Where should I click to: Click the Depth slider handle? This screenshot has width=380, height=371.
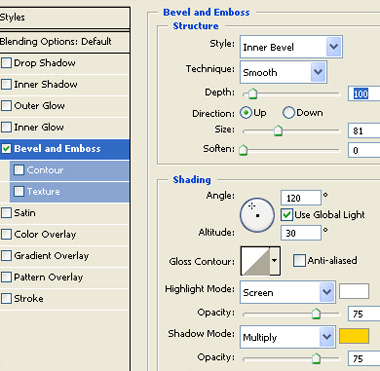coord(253,94)
